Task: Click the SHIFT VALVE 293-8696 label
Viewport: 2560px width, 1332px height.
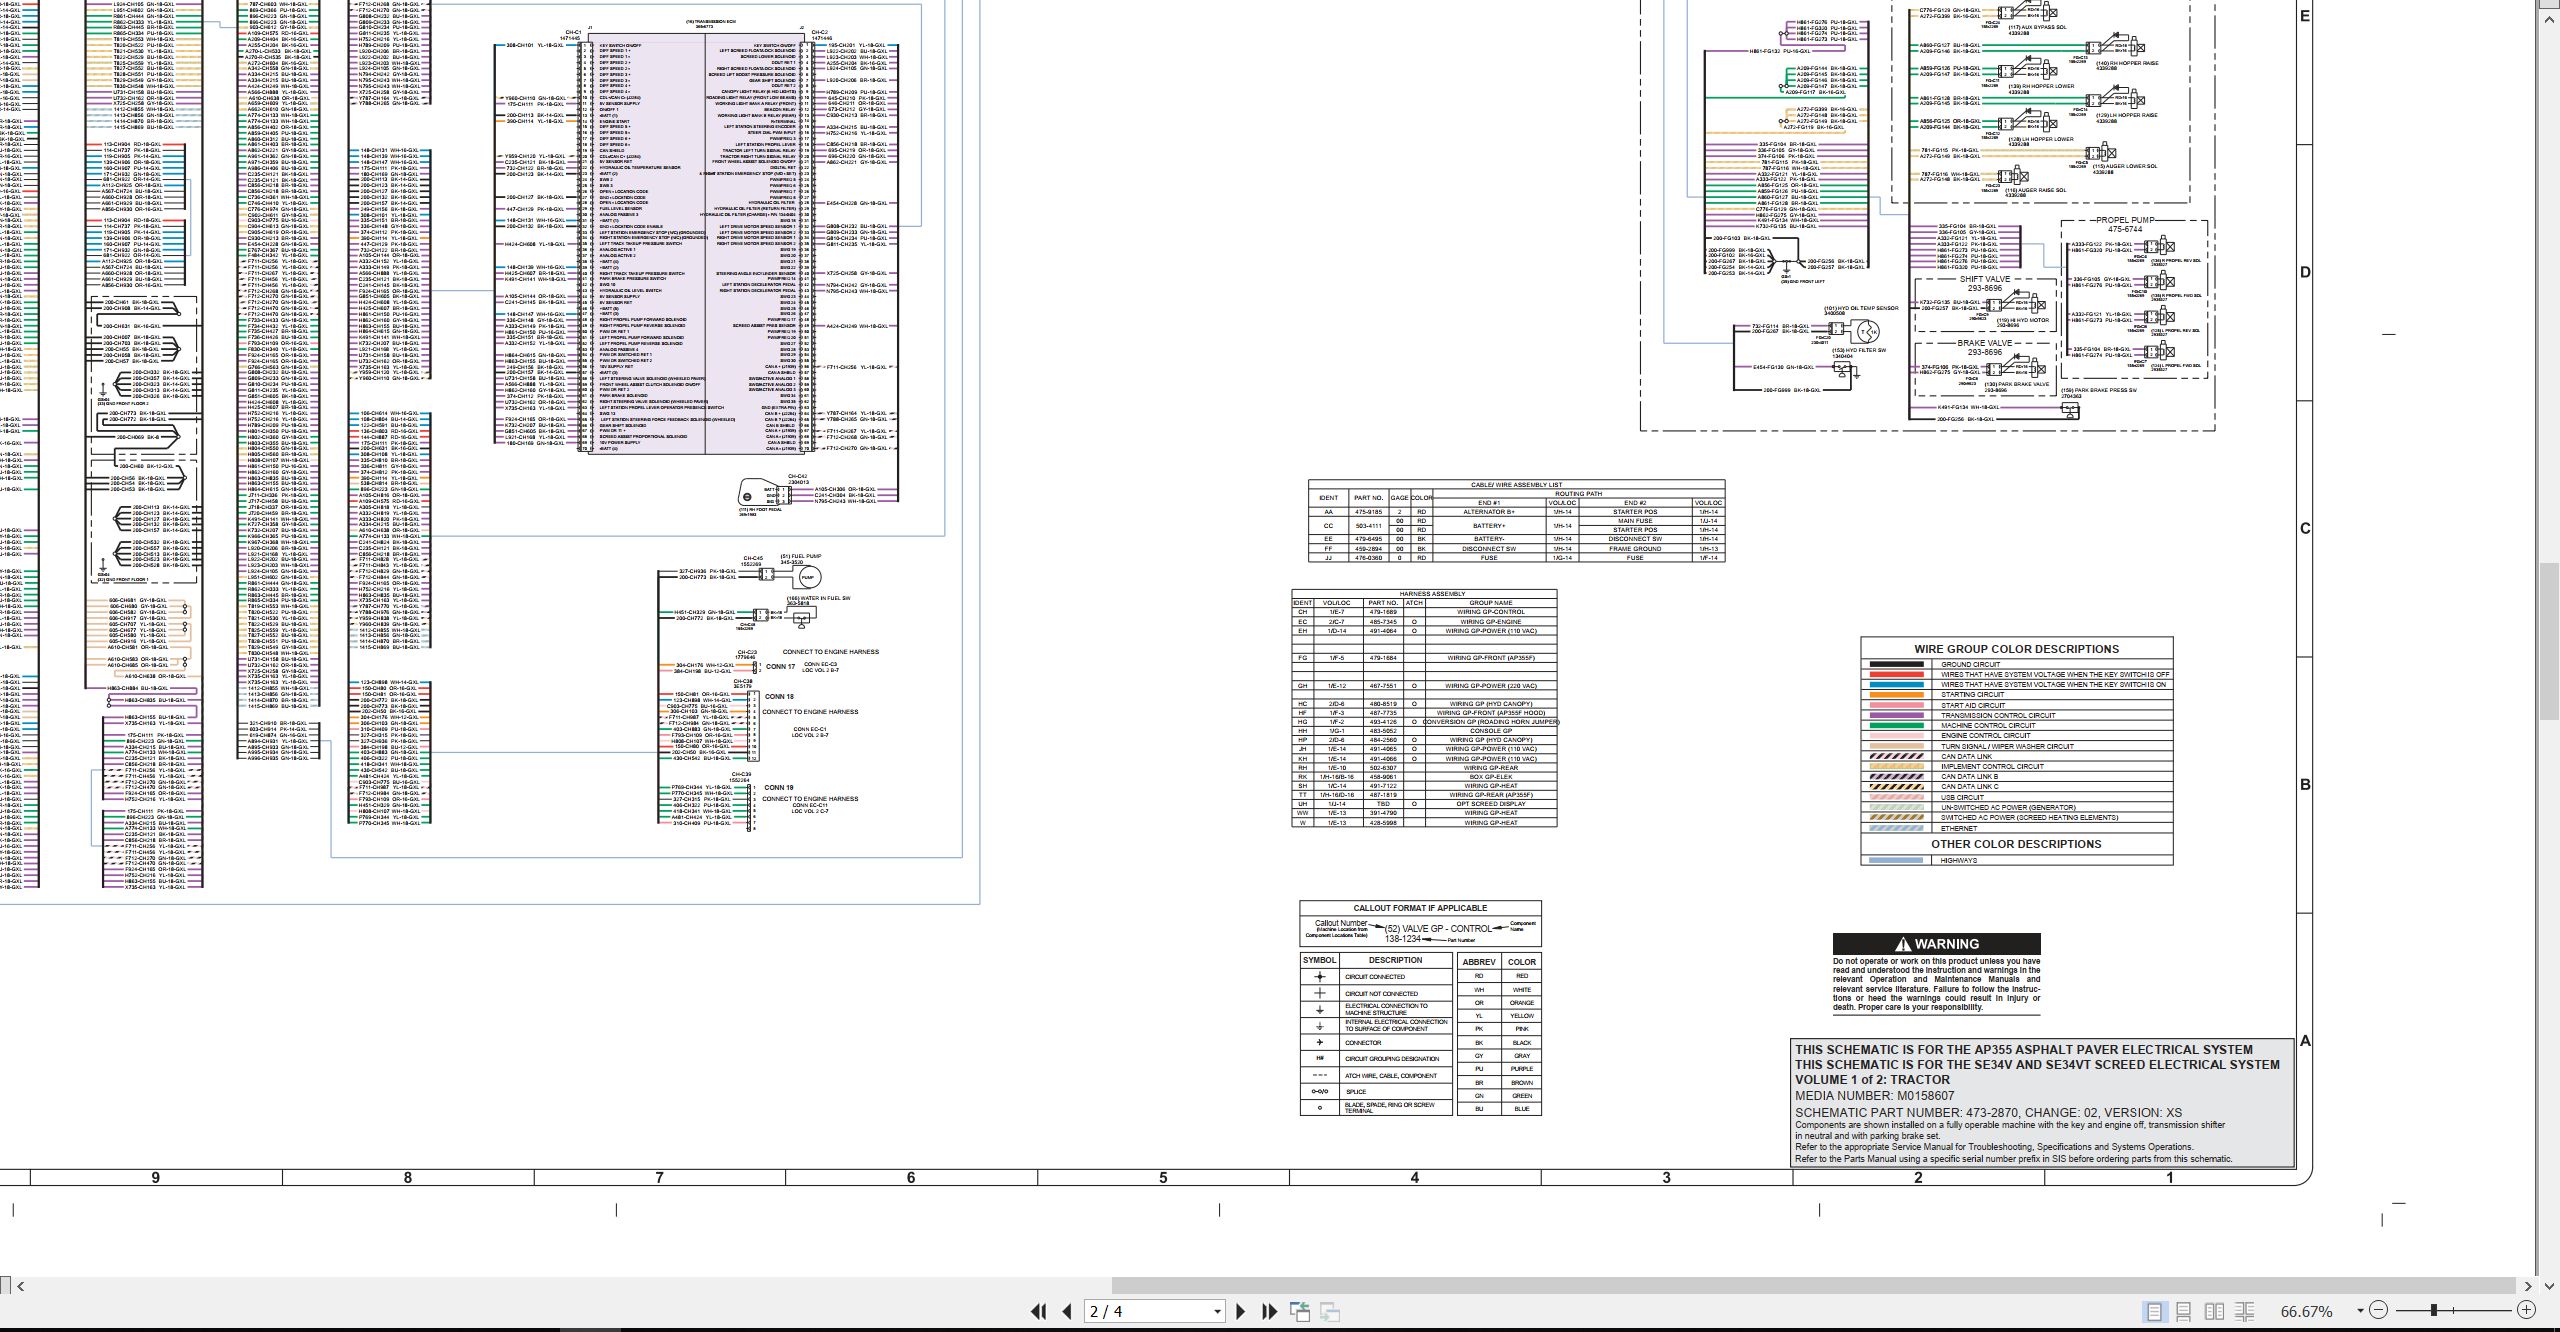Action: 1984,284
